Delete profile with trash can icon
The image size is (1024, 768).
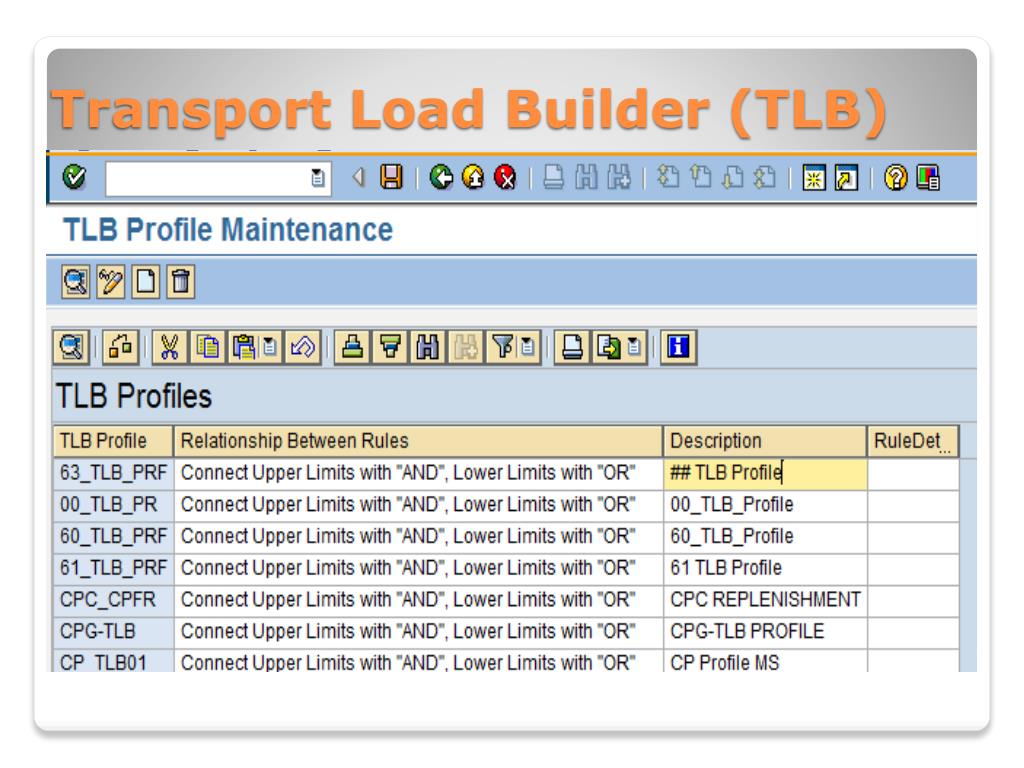tap(180, 282)
